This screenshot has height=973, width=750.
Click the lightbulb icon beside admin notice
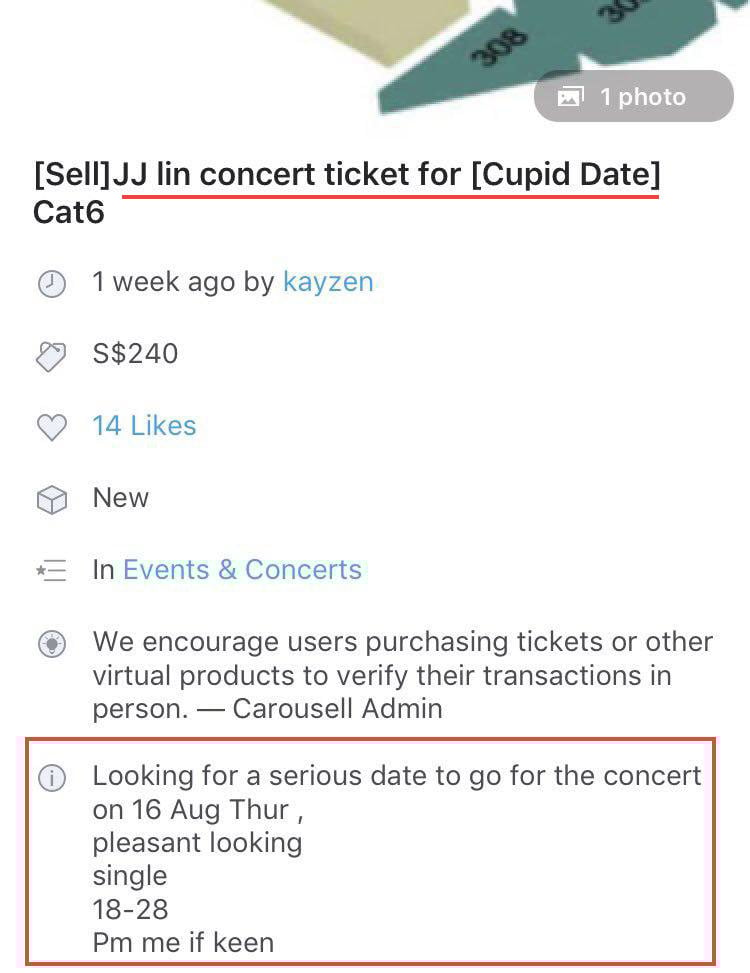click(51, 643)
